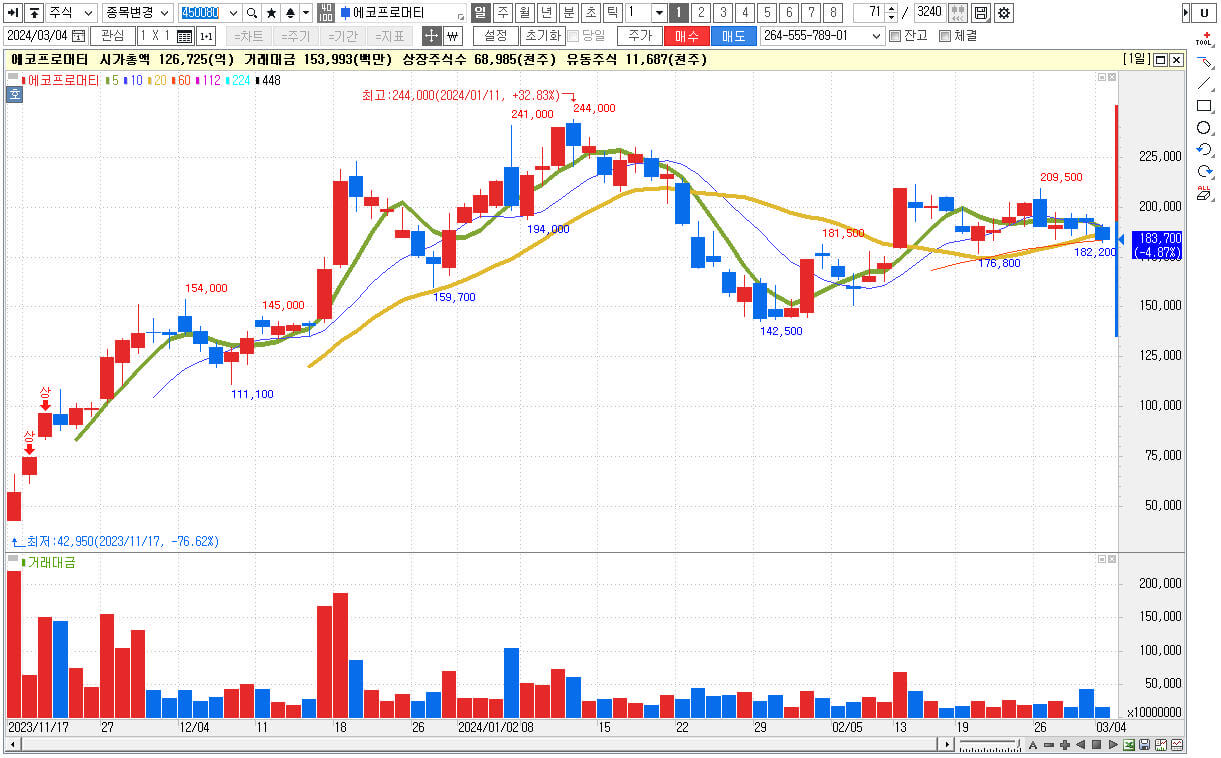The width and height of the screenshot is (1221, 758).
Task: Select interval preset tab 5
Action: click(x=767, y=13)
